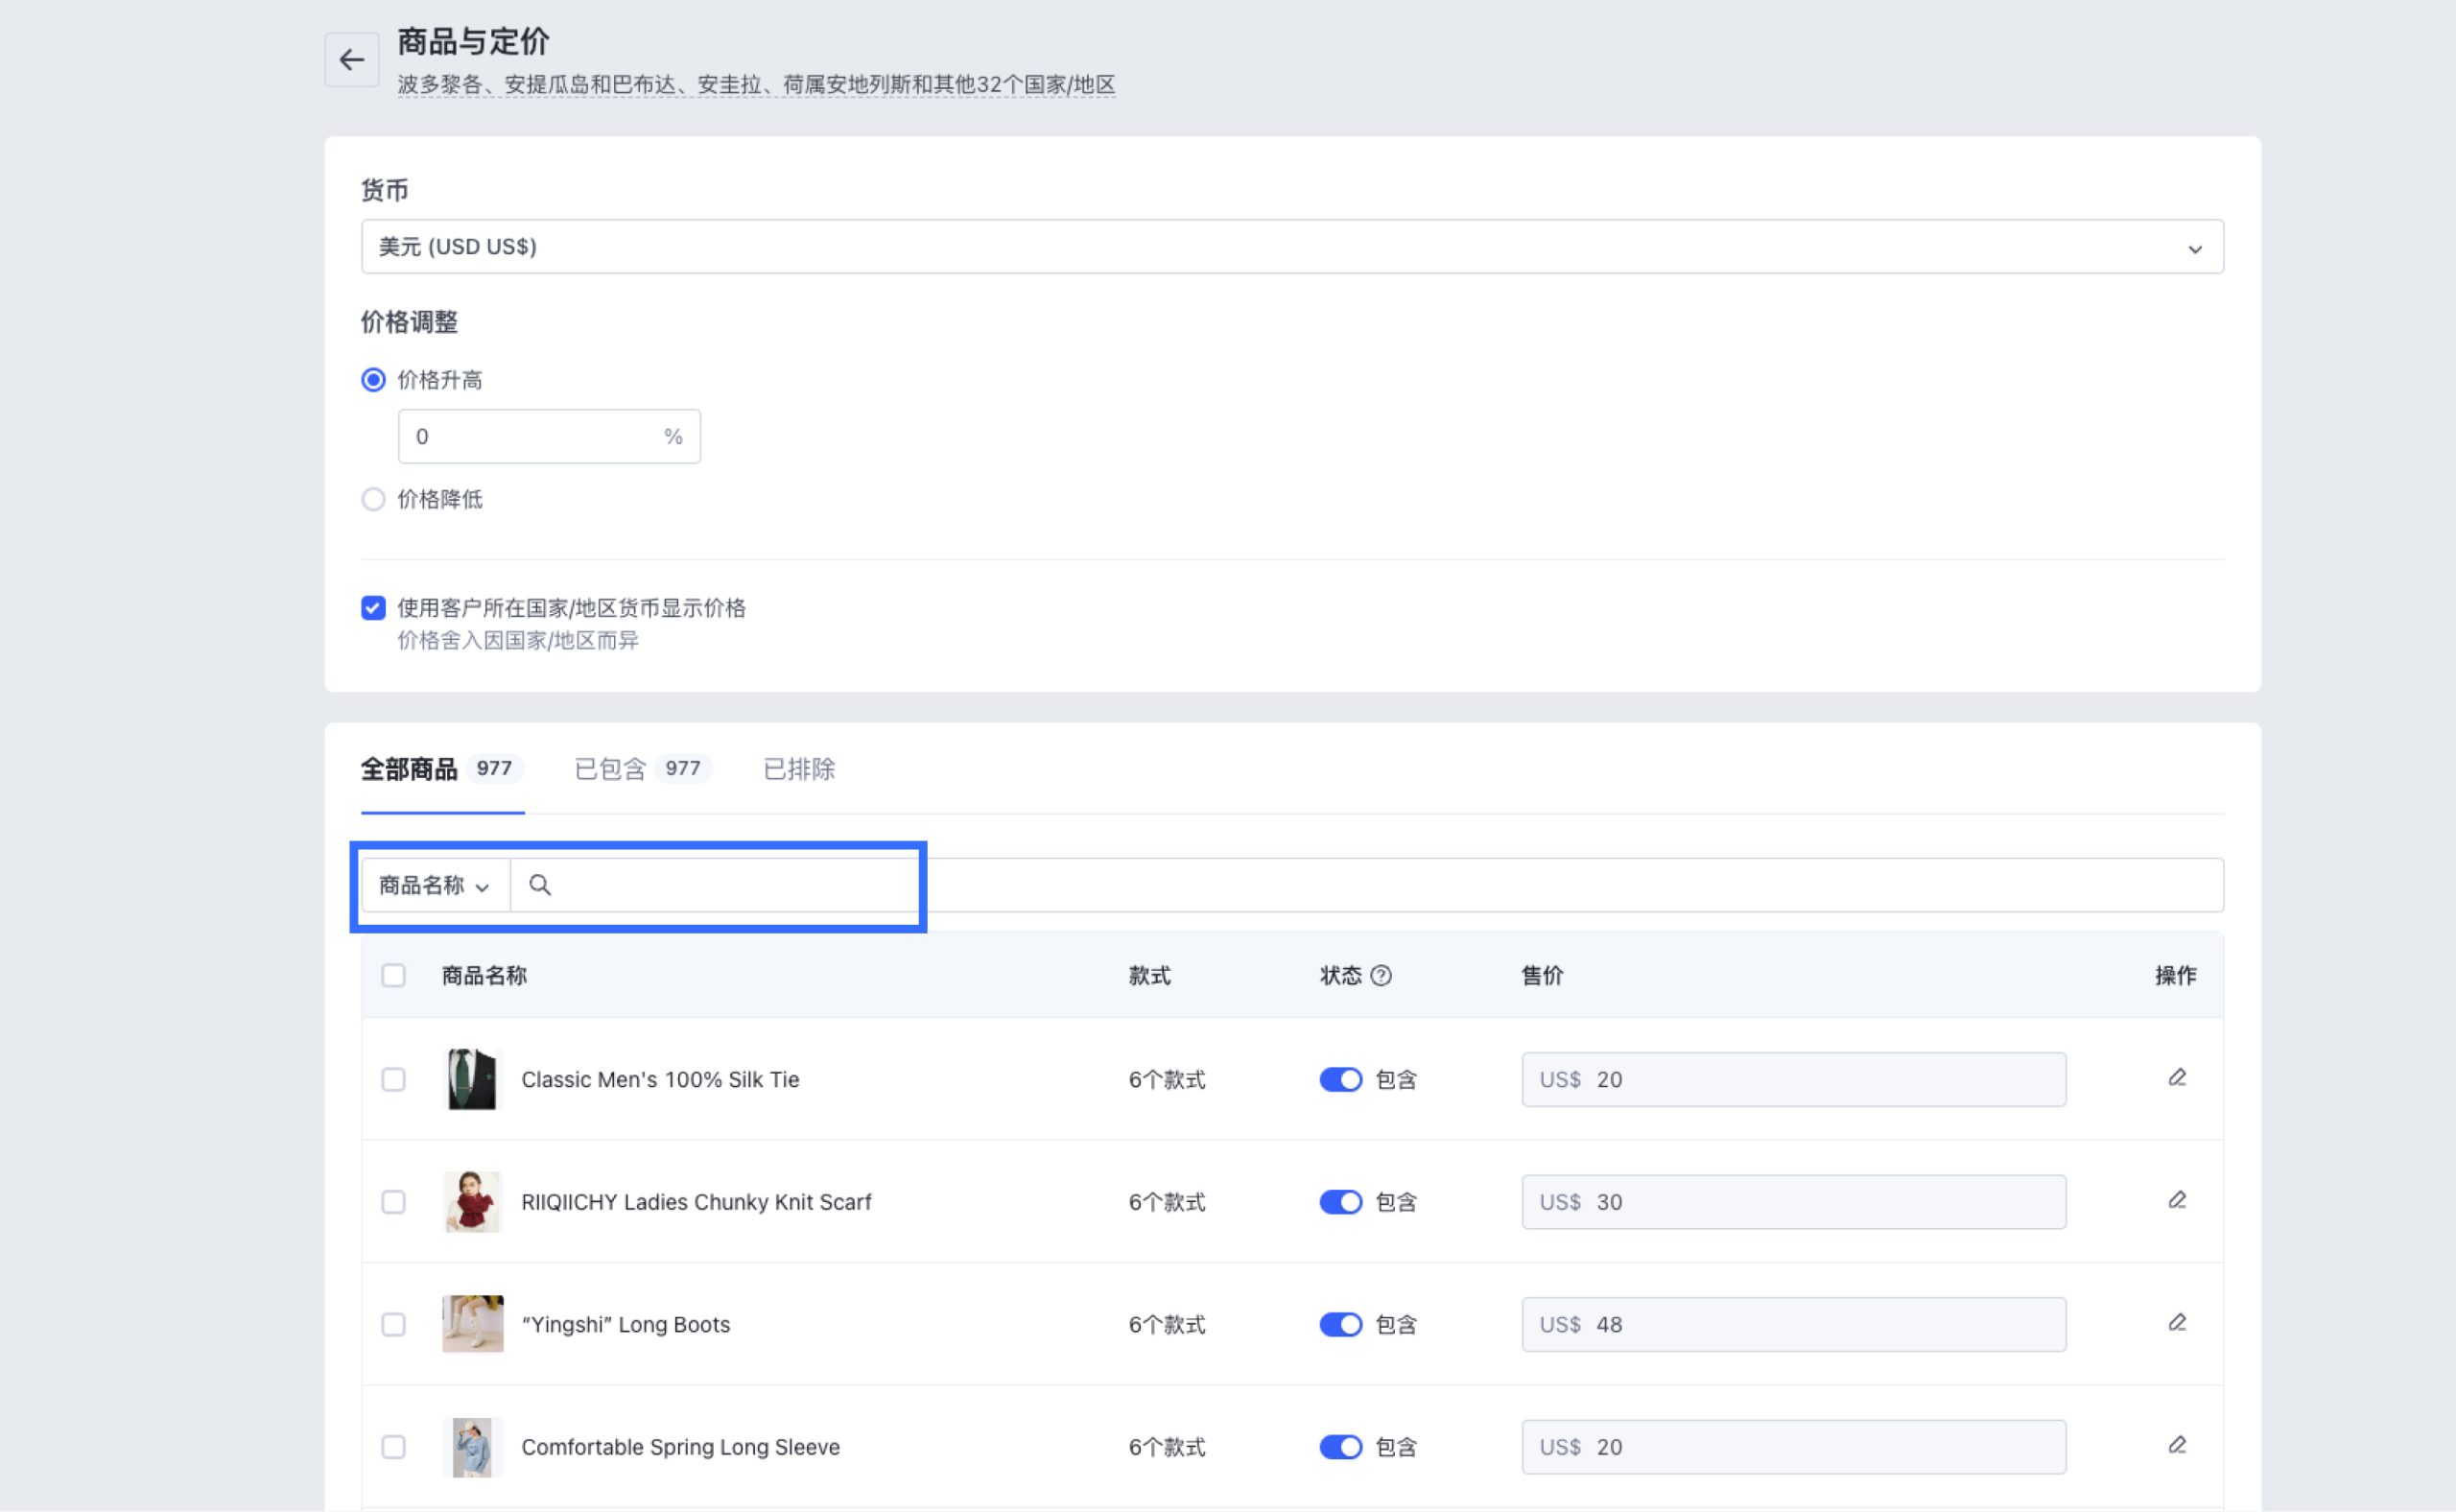Click the 状态 help question mark icon
This screenshot has height=1512, width=2456.
tap(1380, 975)
